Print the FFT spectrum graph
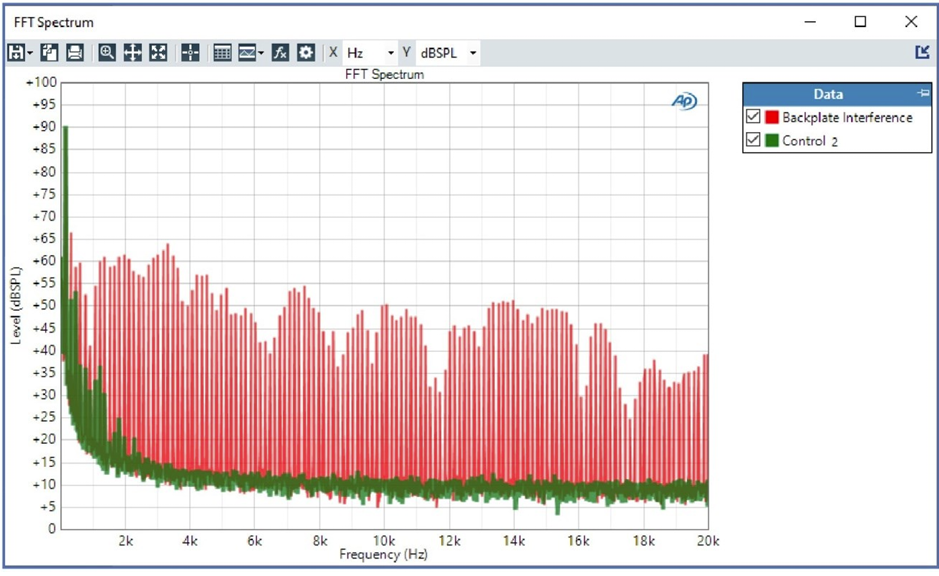Image resolution: width=939 pixels, height=576 pixels. [74, 53]
